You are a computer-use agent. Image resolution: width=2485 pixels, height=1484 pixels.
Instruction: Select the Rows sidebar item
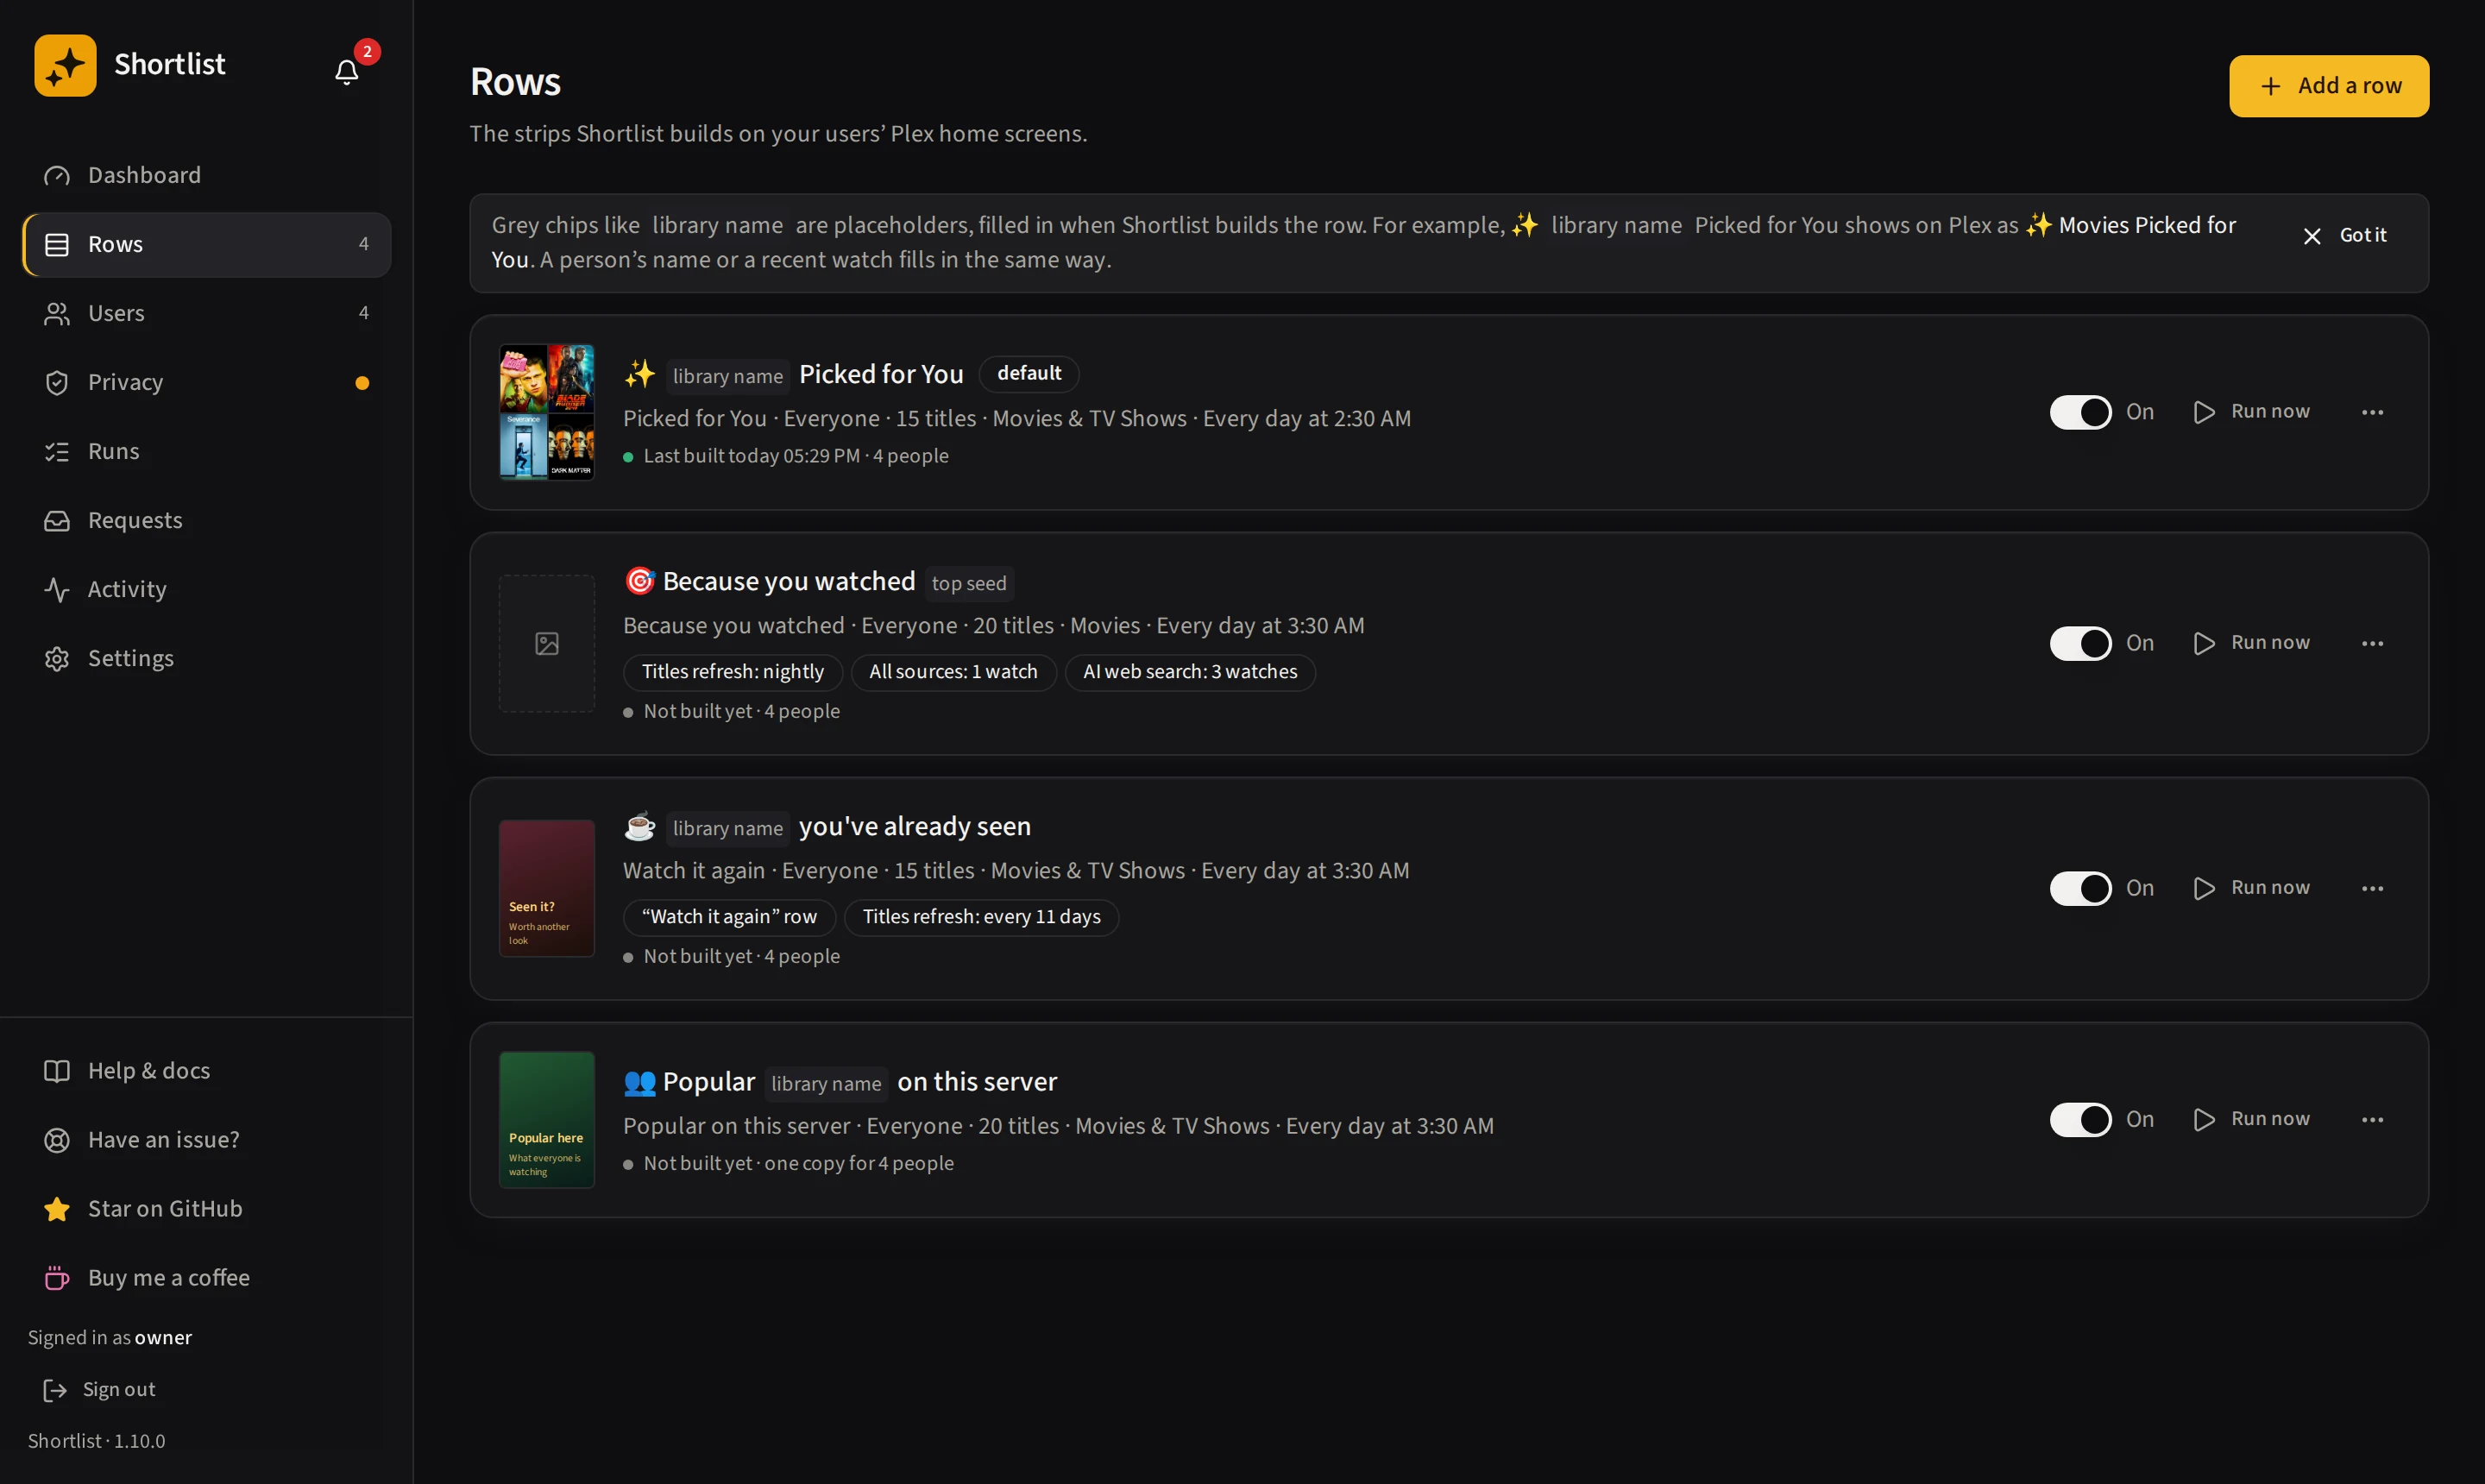pos(207,244)
